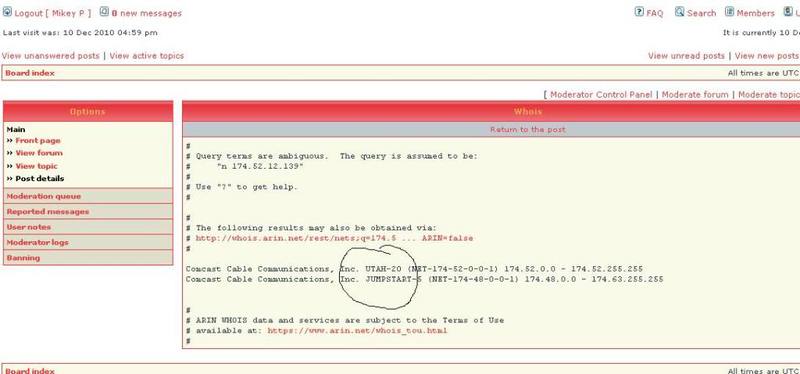Image resolution: width=800 pixels, height=374 pixels.
Task: Click the Comcast JUMPSTART-5 result line
Action: (x=424, y=279)
